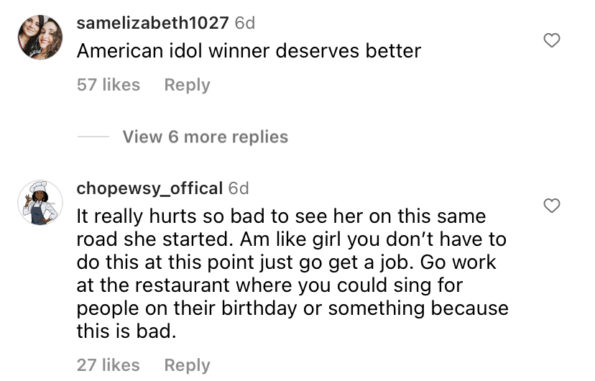Screen dimensions: 595x381
Task: Click the closing 'this is bad.' line
Action: pyautogui.click(x=127, y=331)
